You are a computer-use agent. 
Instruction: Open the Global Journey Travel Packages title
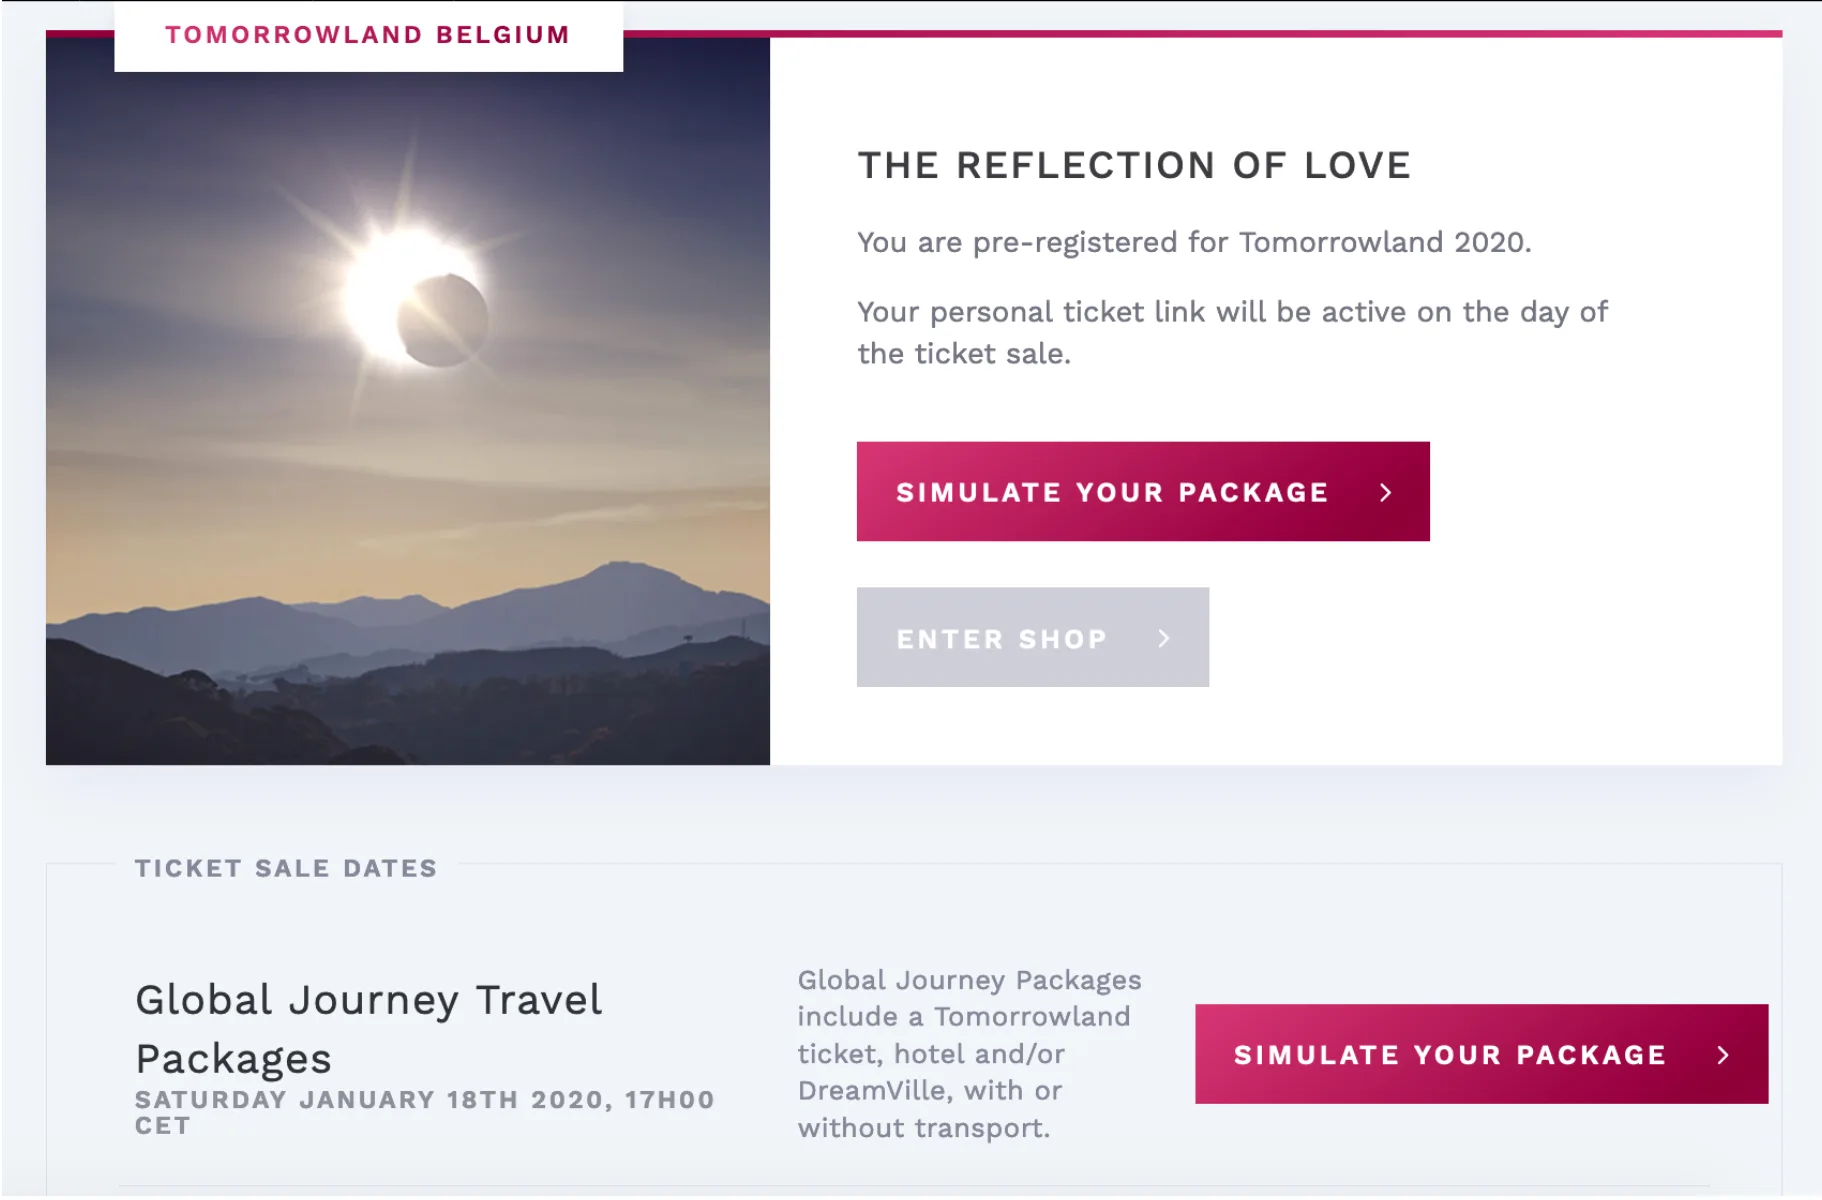368,1029
